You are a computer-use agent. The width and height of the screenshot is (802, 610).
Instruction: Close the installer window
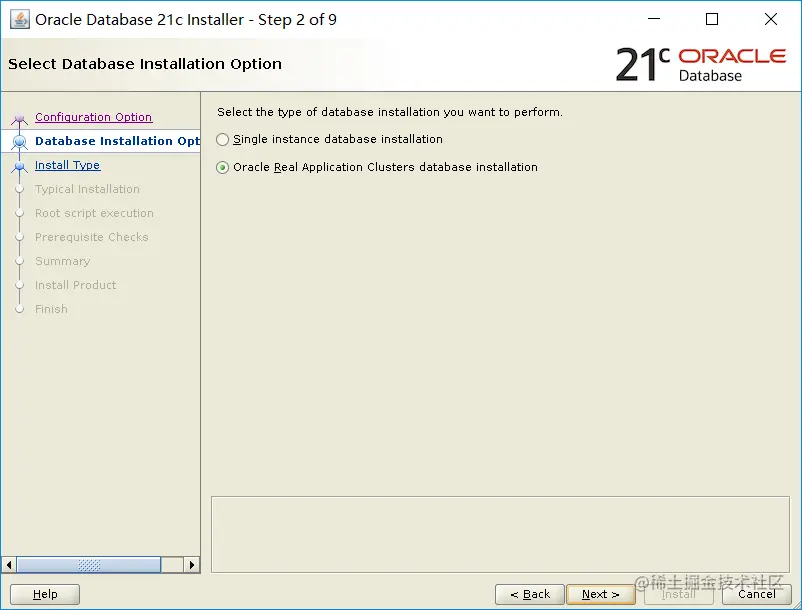coord(771,19)
